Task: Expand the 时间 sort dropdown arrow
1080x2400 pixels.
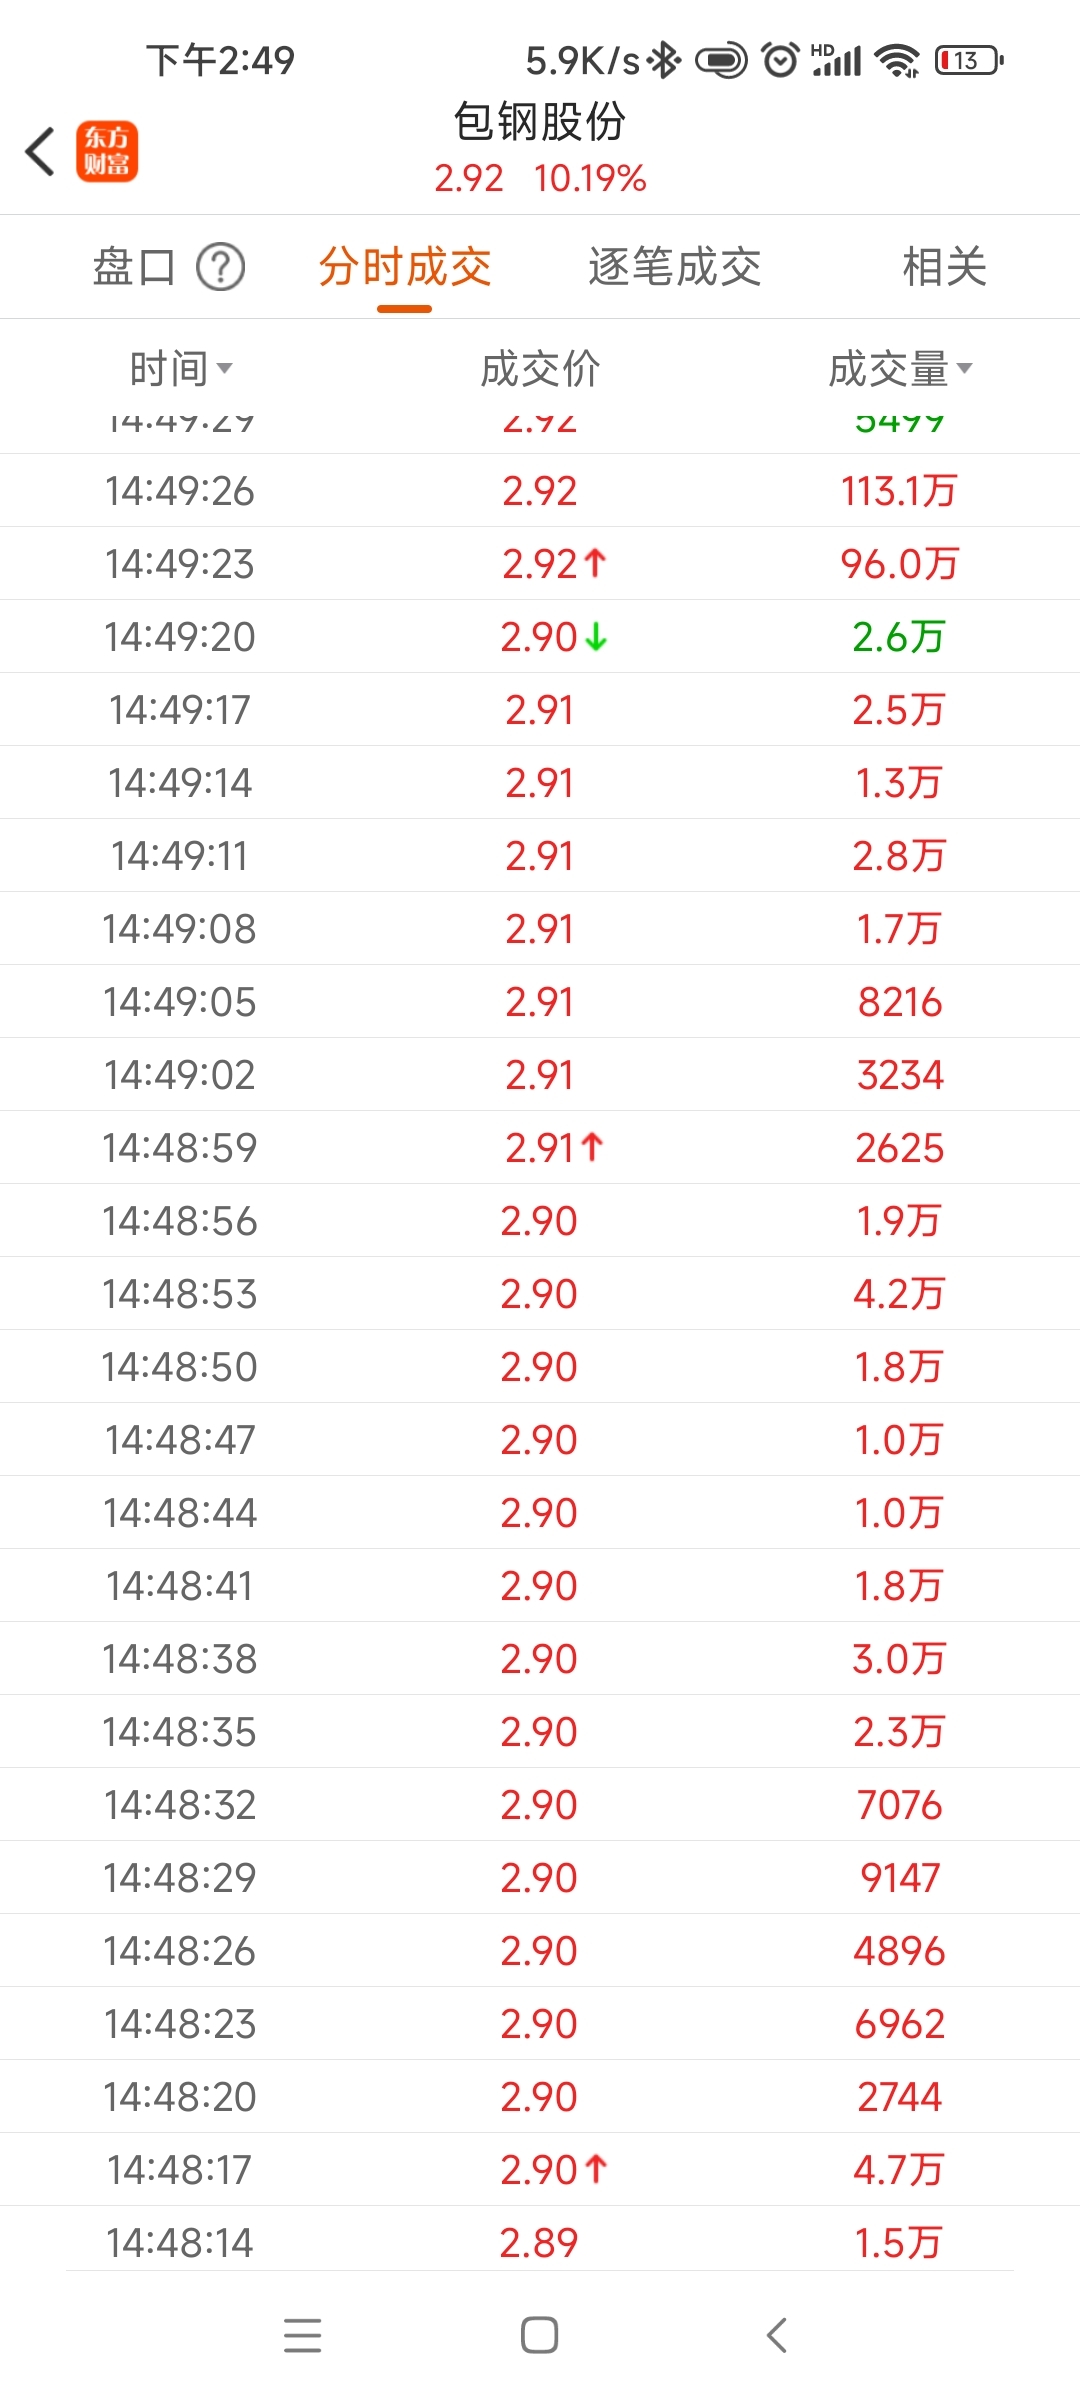Action: [225, 368]
